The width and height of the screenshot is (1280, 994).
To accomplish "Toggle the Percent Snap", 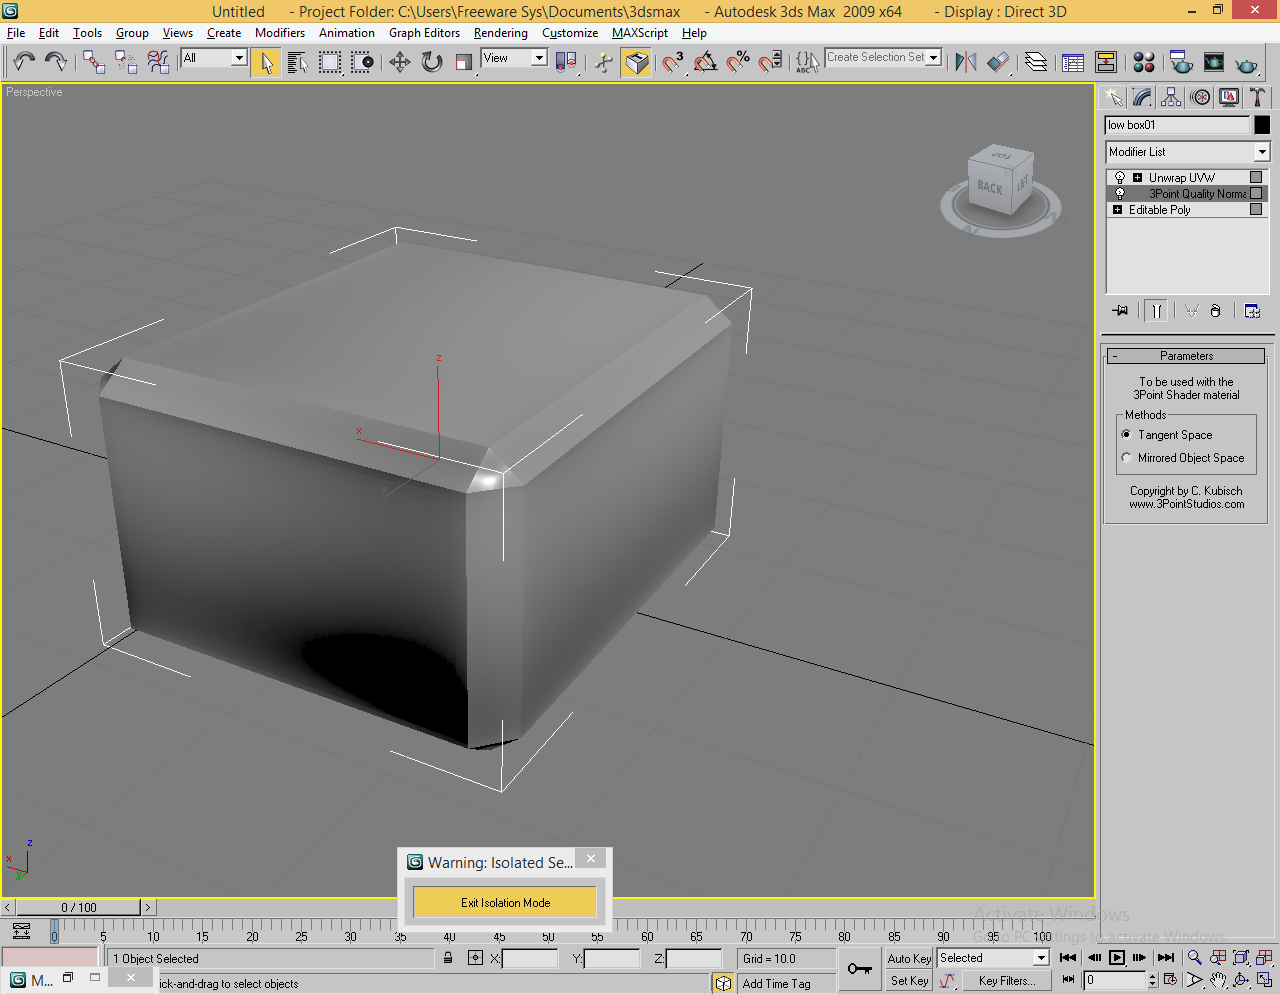I will [738, 62].
